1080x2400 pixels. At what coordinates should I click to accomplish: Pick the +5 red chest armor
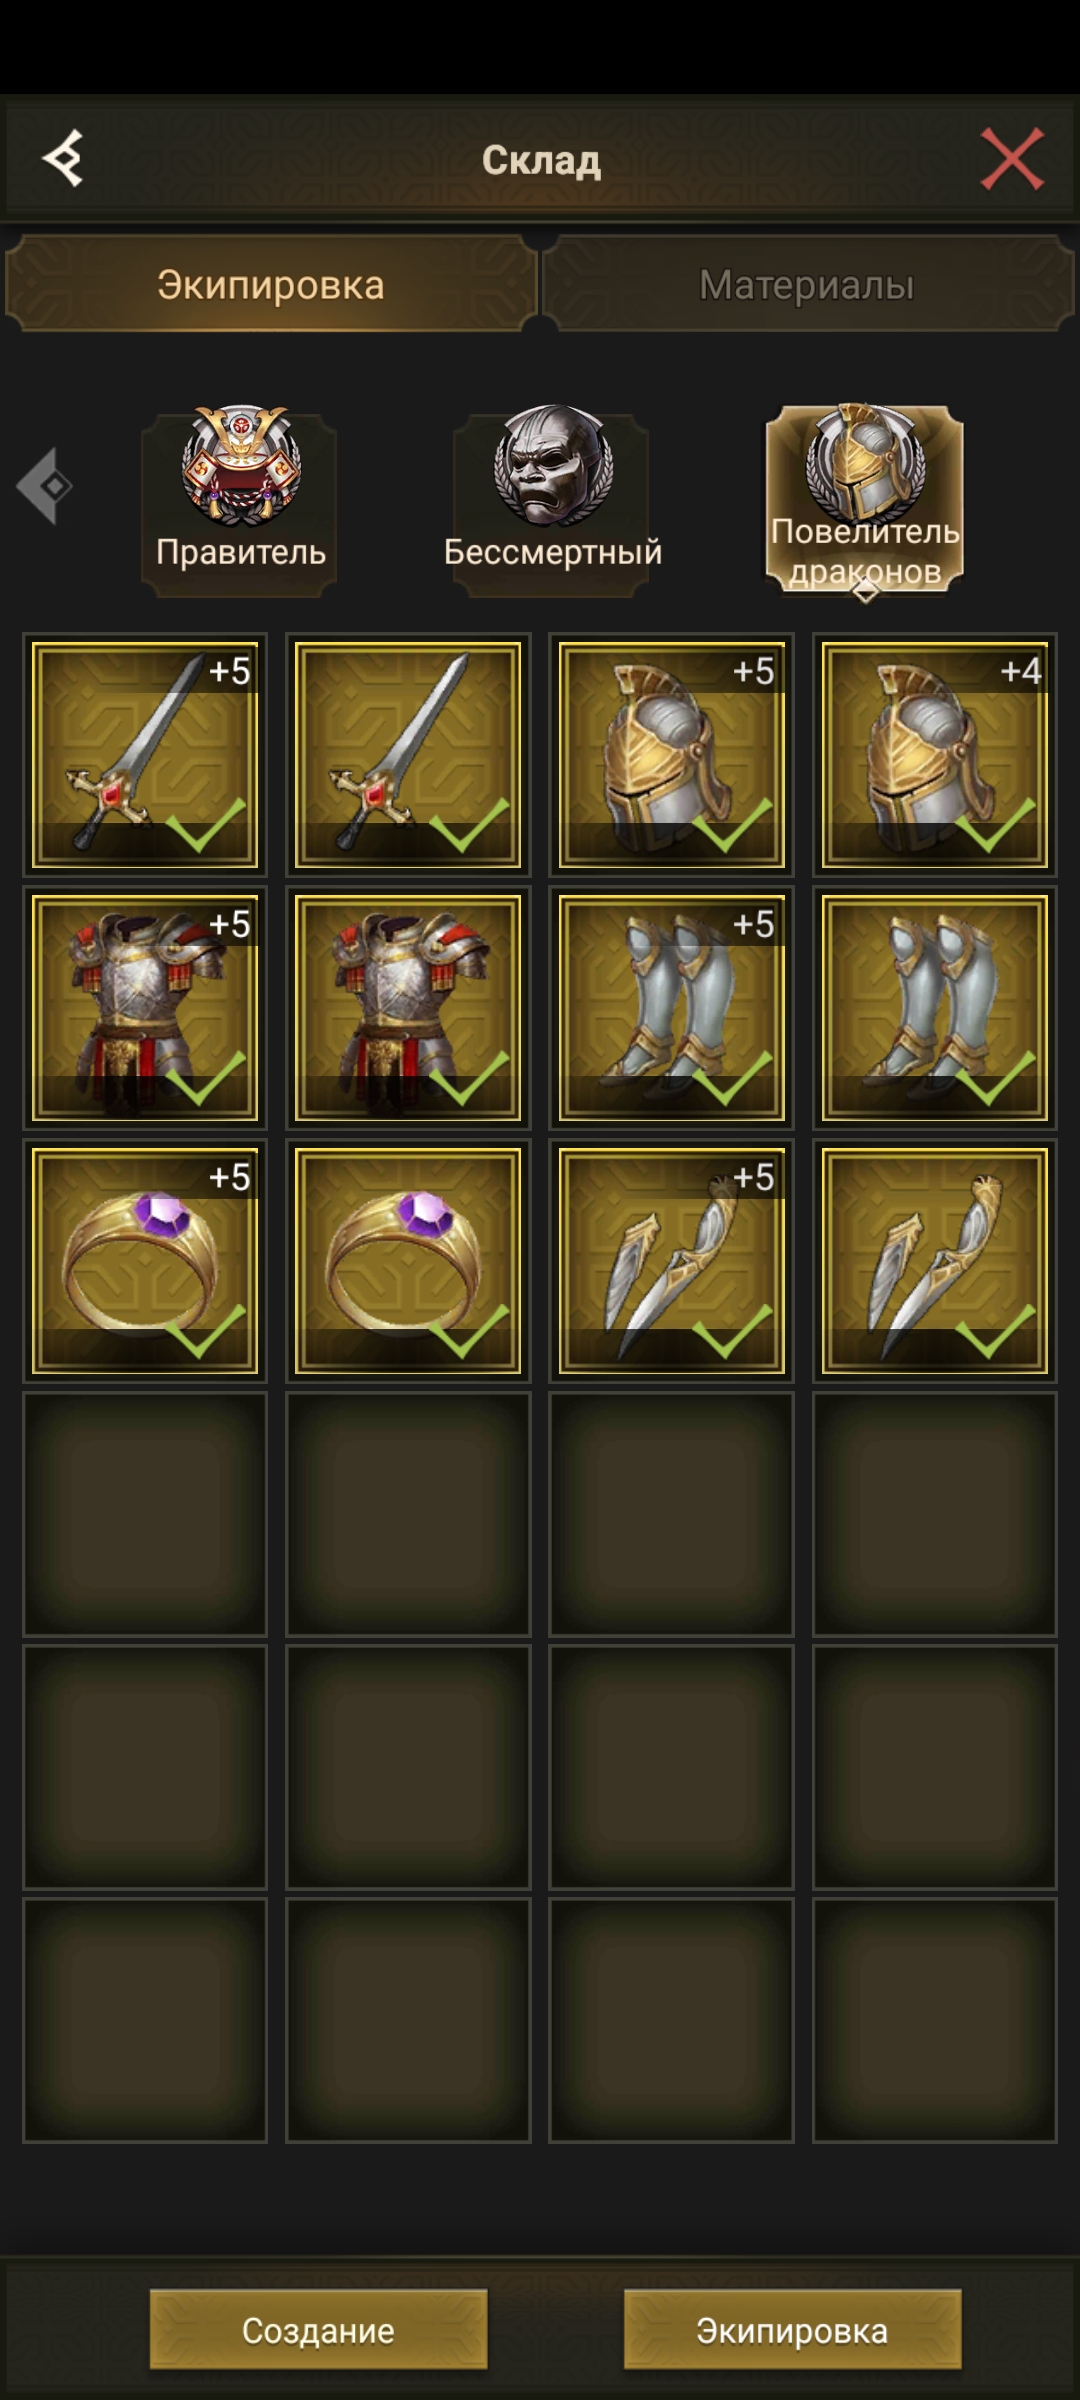click(x=145, y=1008)
